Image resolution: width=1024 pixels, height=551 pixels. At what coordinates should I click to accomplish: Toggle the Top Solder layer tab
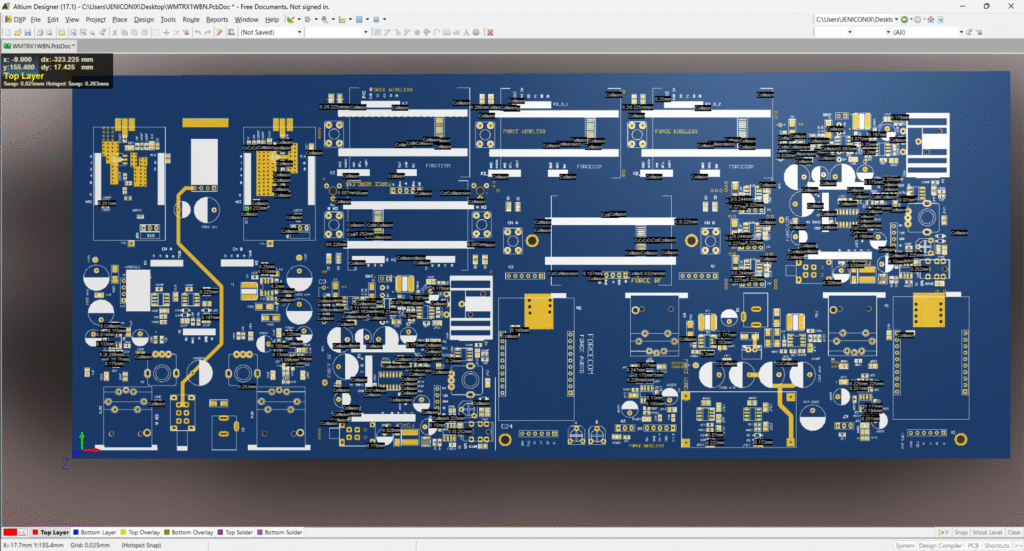[x=238, y=533]
